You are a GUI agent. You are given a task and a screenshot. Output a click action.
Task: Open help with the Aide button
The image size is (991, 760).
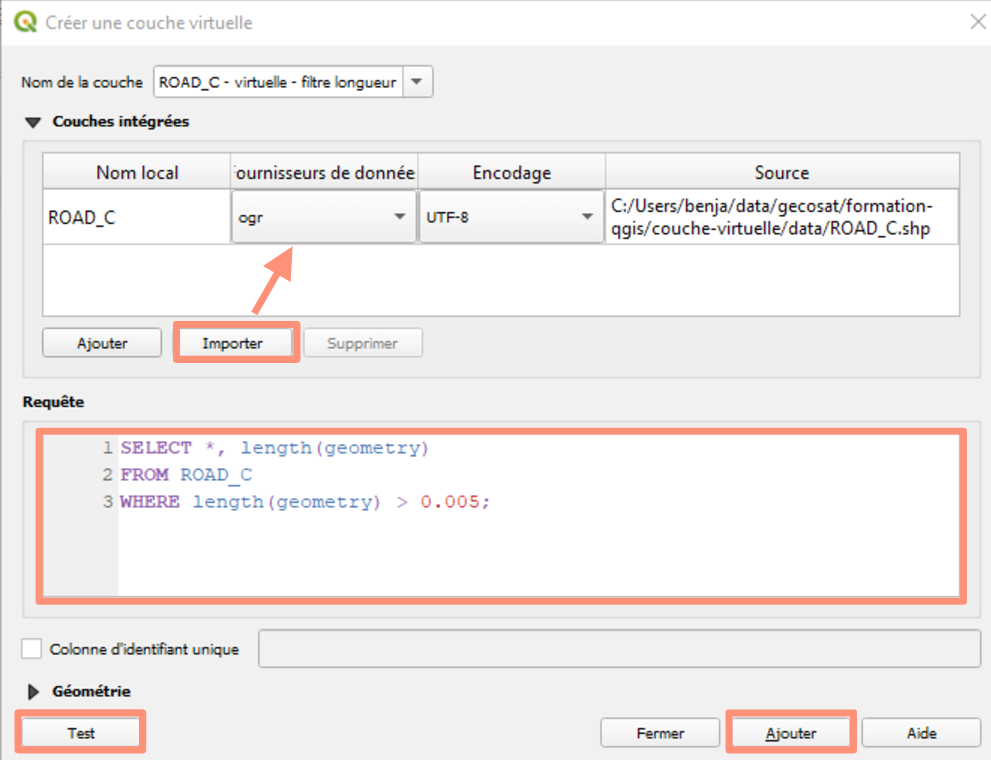click(921, 733)
